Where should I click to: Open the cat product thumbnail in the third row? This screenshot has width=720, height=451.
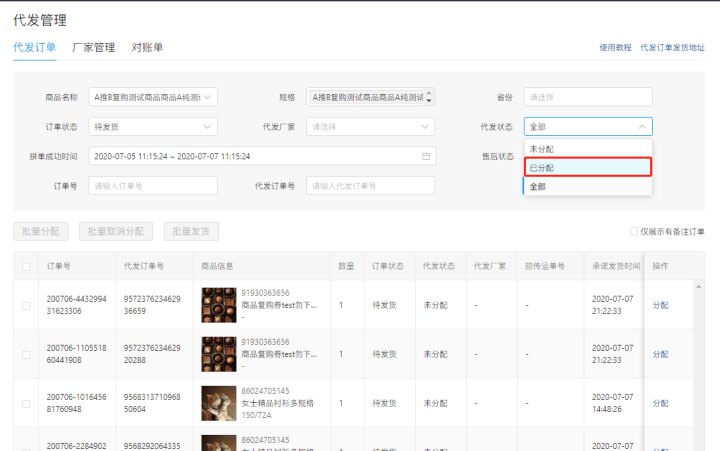pyautogui.click(x=219, y=403)
